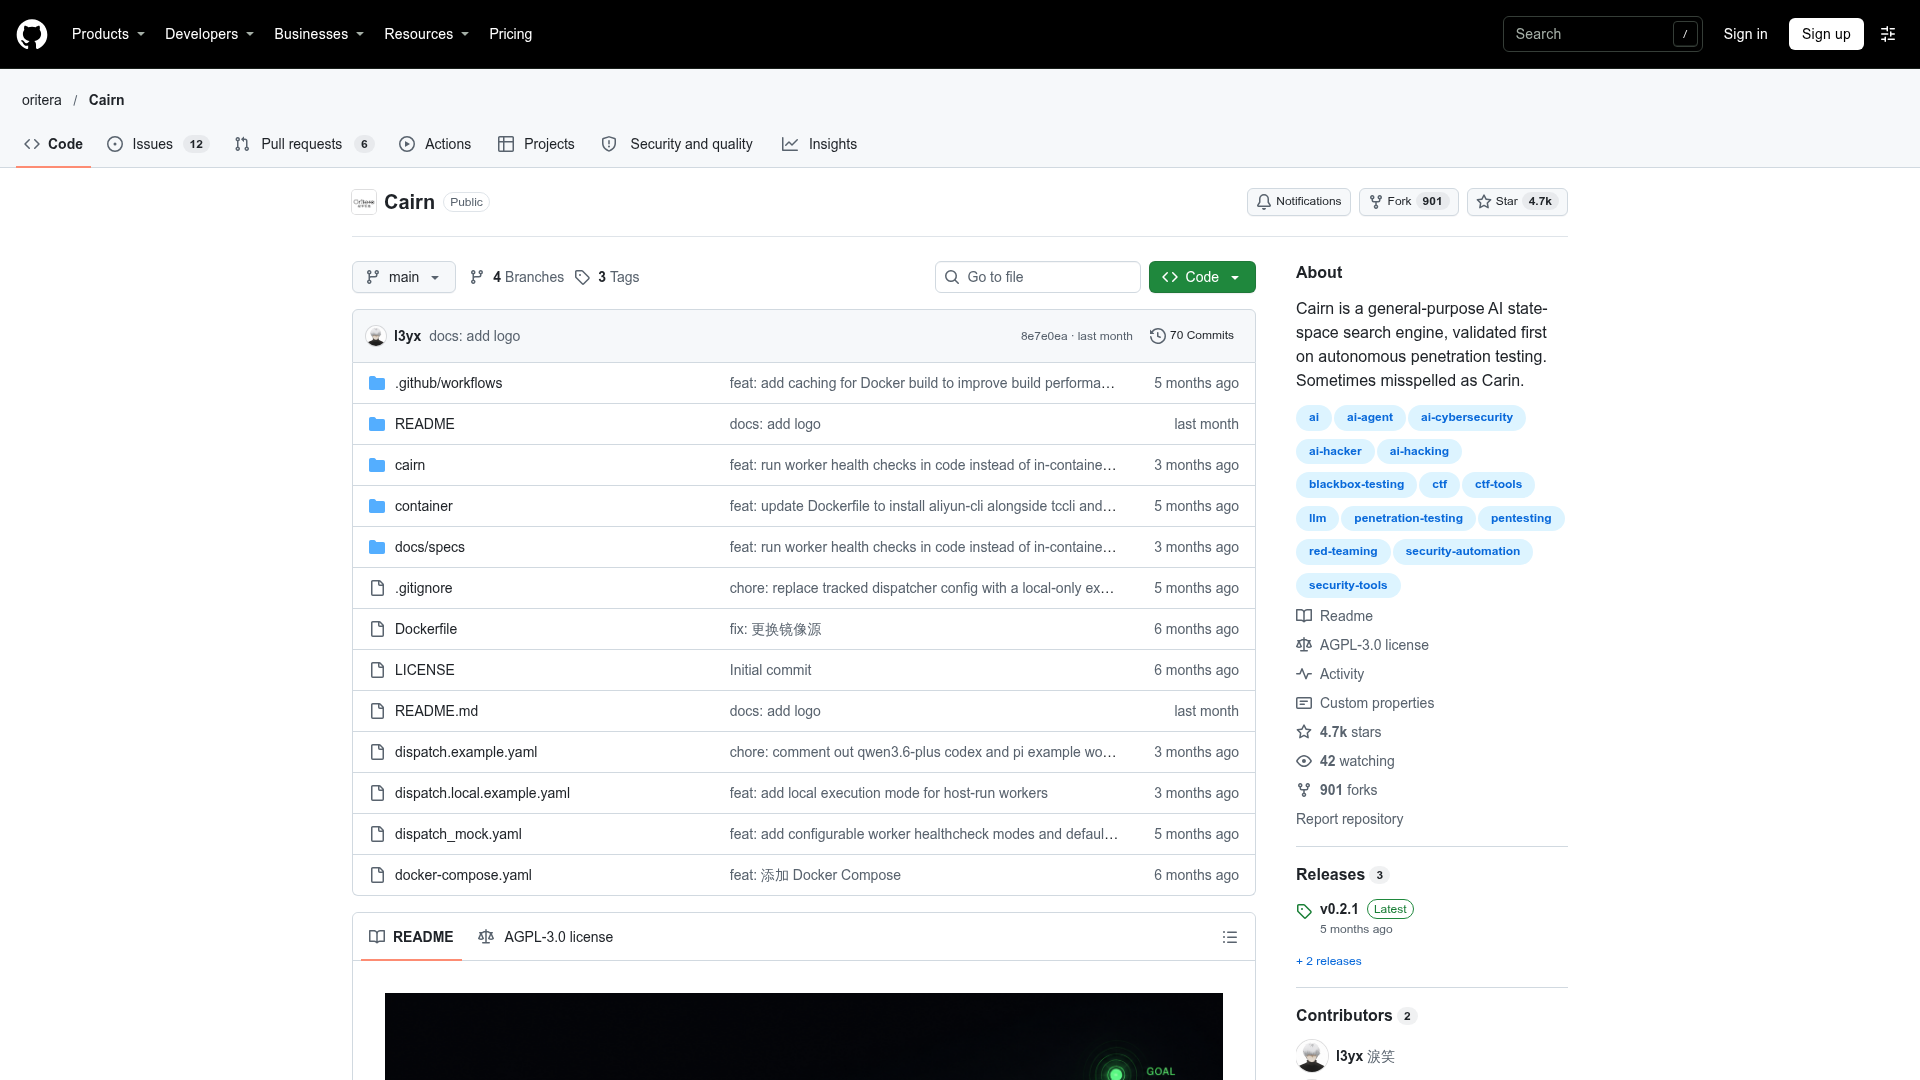
Task: Expand the Resources menu
Action: [426, 34]
